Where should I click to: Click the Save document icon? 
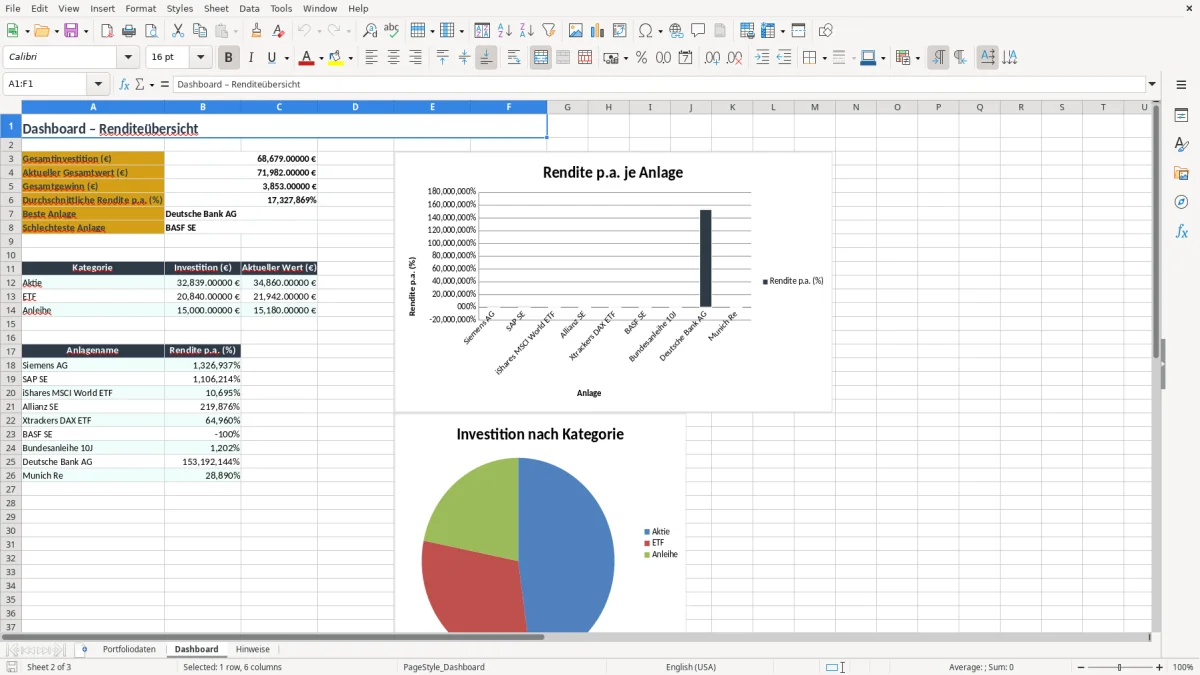coord(71,31)
